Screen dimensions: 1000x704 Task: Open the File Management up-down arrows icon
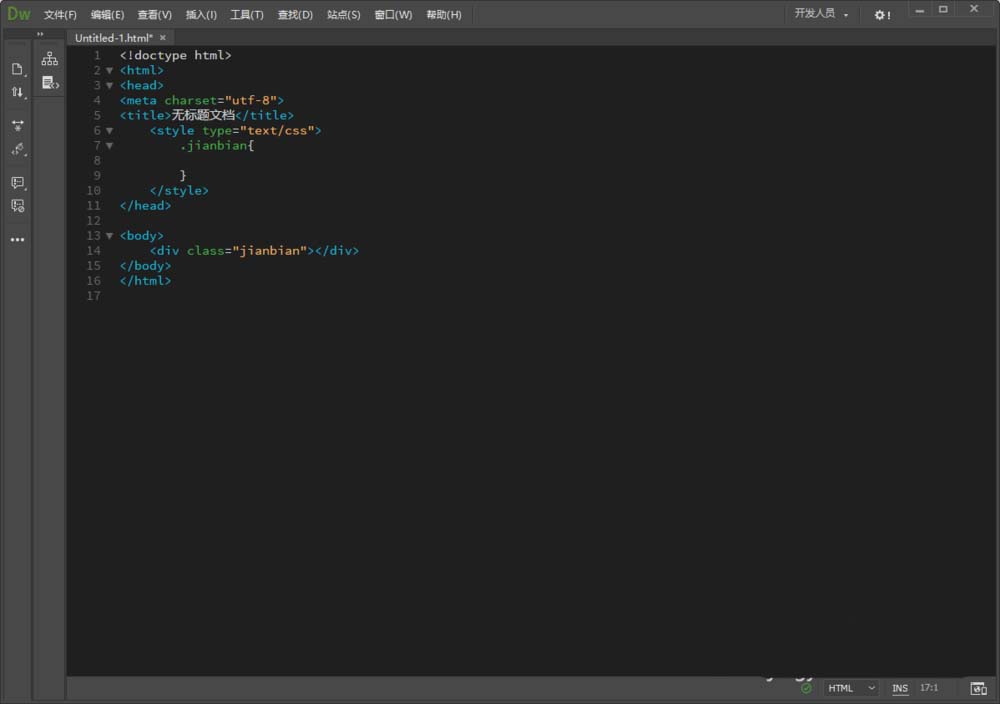pyautogui.click(x=17, y=92)
